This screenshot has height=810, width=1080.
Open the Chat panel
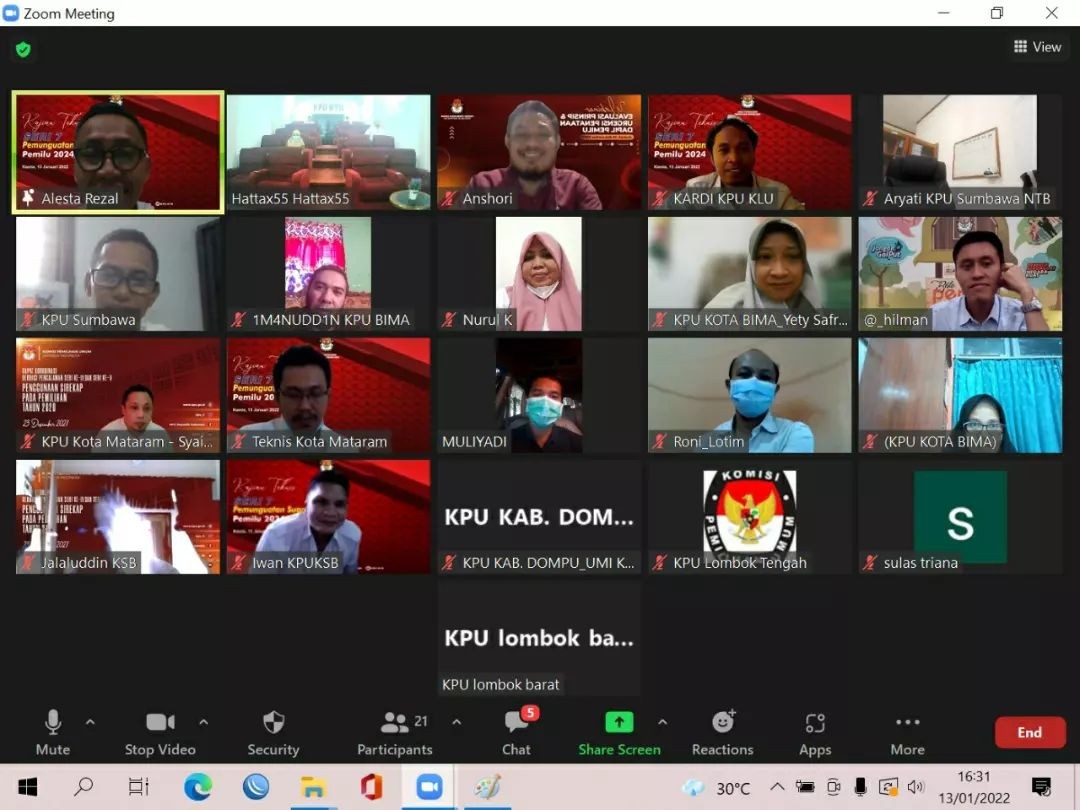coord(516,732)
